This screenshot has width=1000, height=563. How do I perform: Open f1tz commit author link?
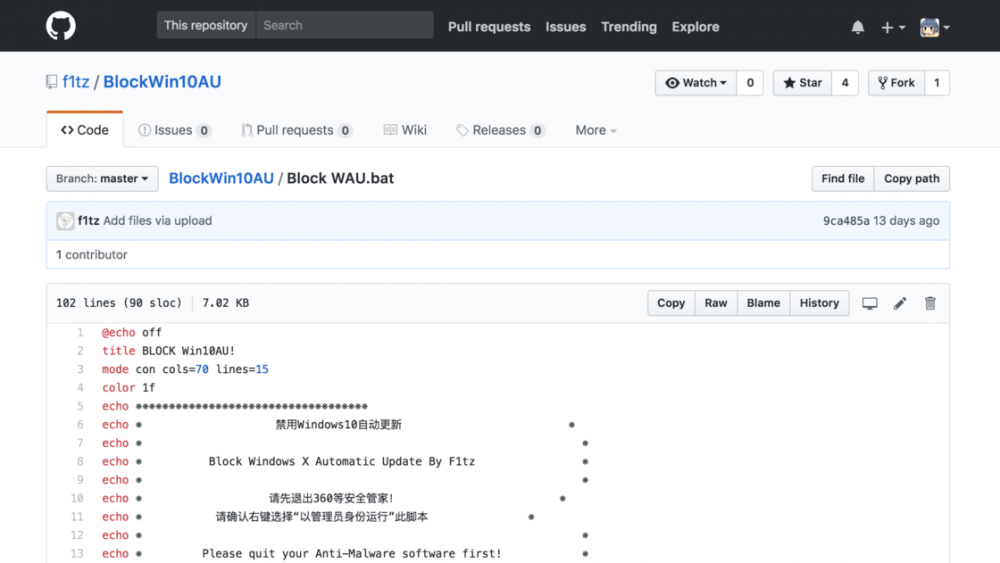tap(89, 221)
